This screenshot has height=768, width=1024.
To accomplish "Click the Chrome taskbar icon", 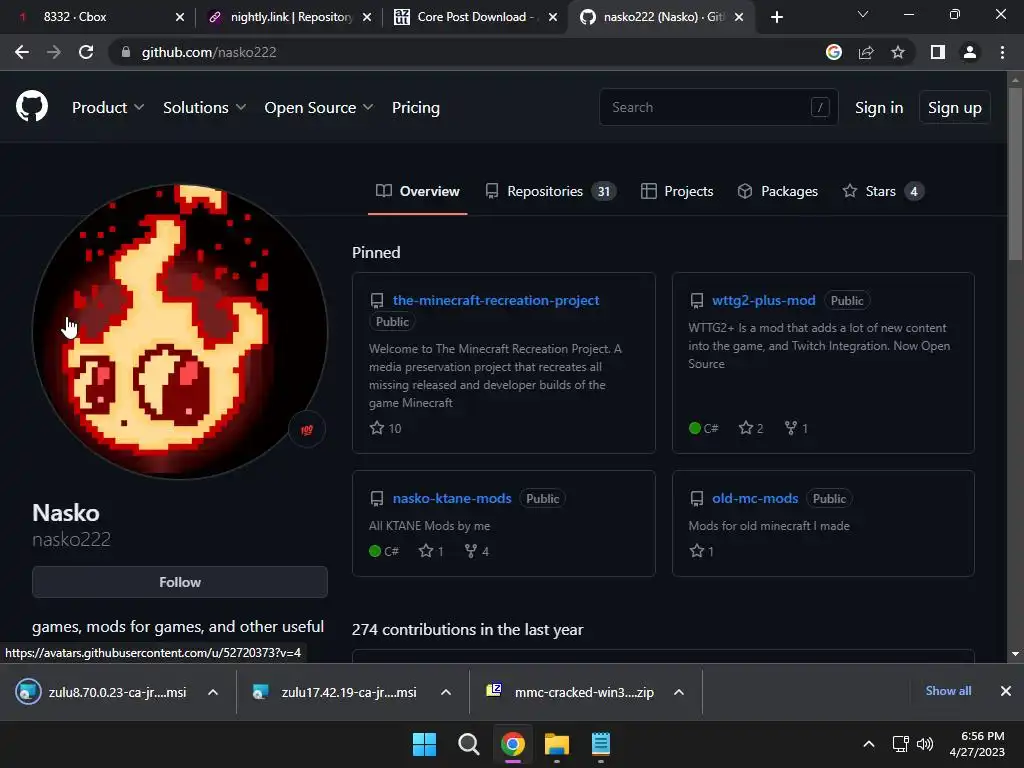I will point(513,744).
